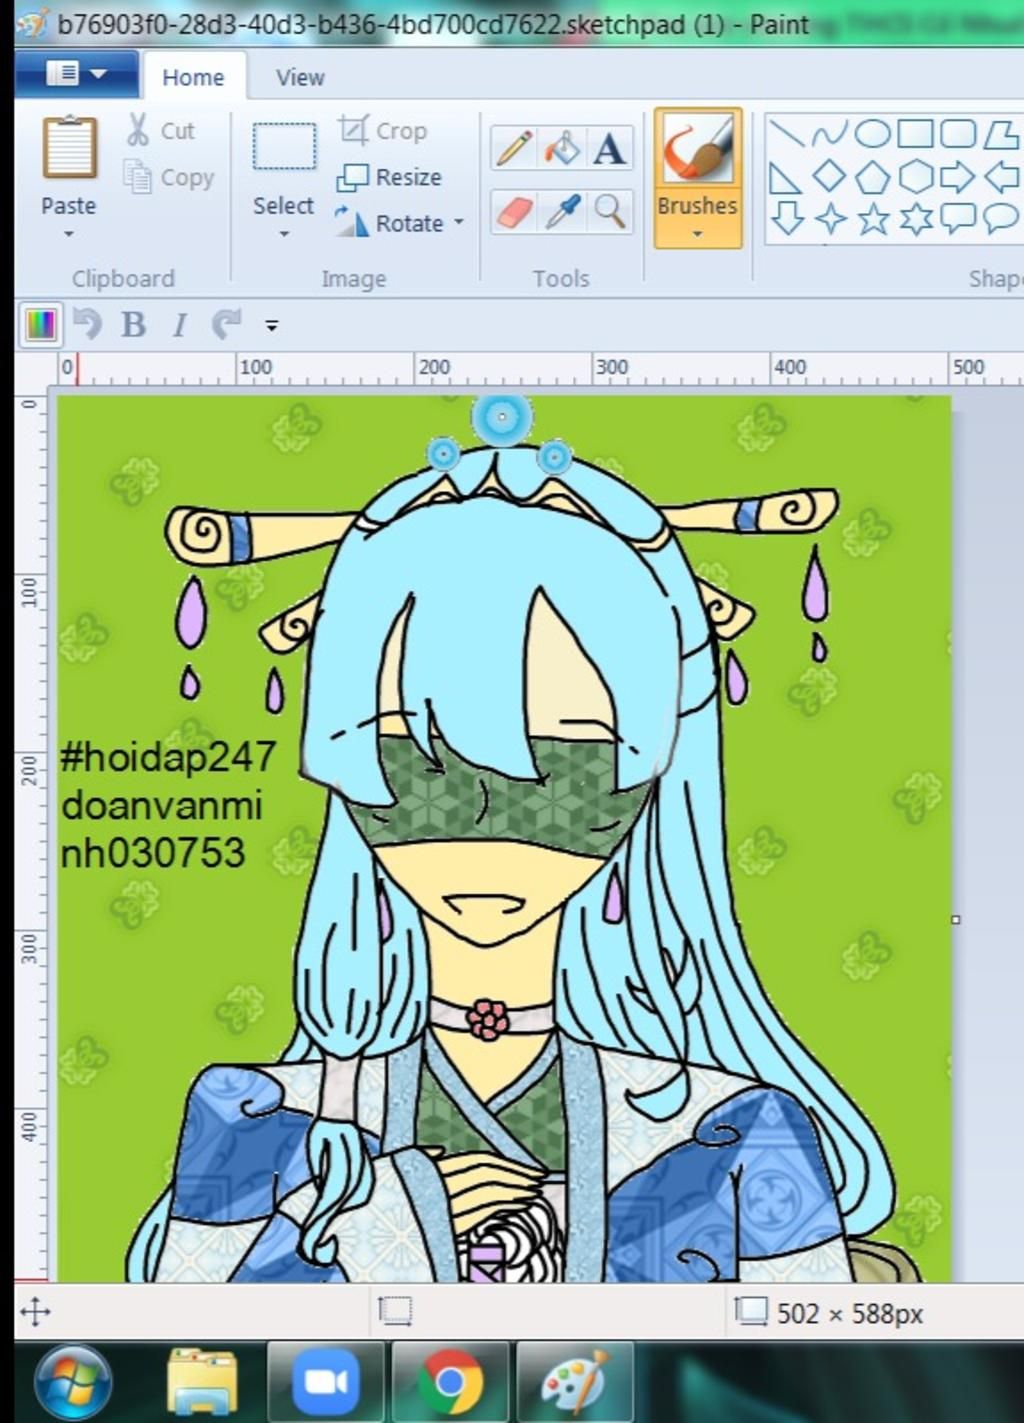Click the Brushes tool icon
Image resolution: width=1024 pixels, height=1423 pixels.
point(697,148)
